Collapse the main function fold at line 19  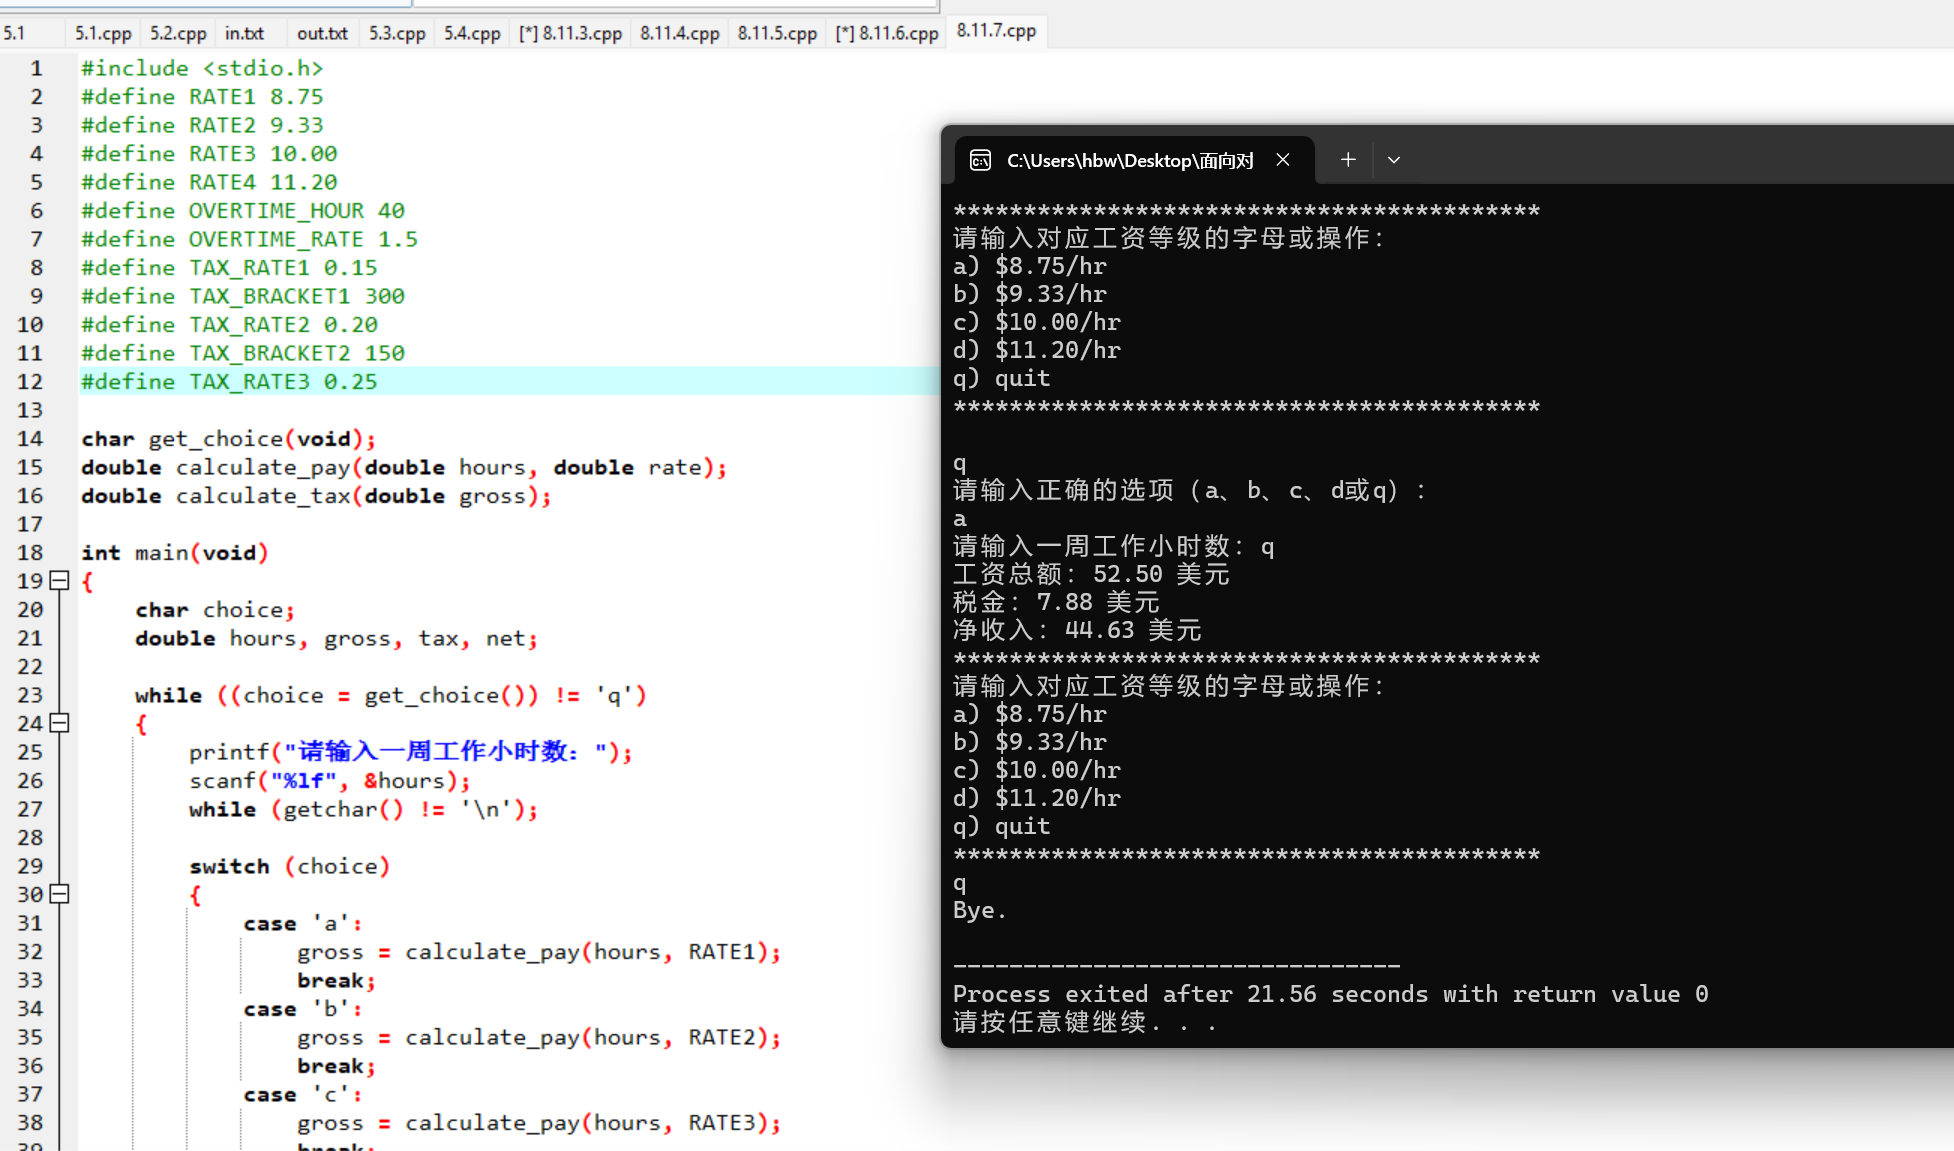pyautogui.click(x=59, y=580)
